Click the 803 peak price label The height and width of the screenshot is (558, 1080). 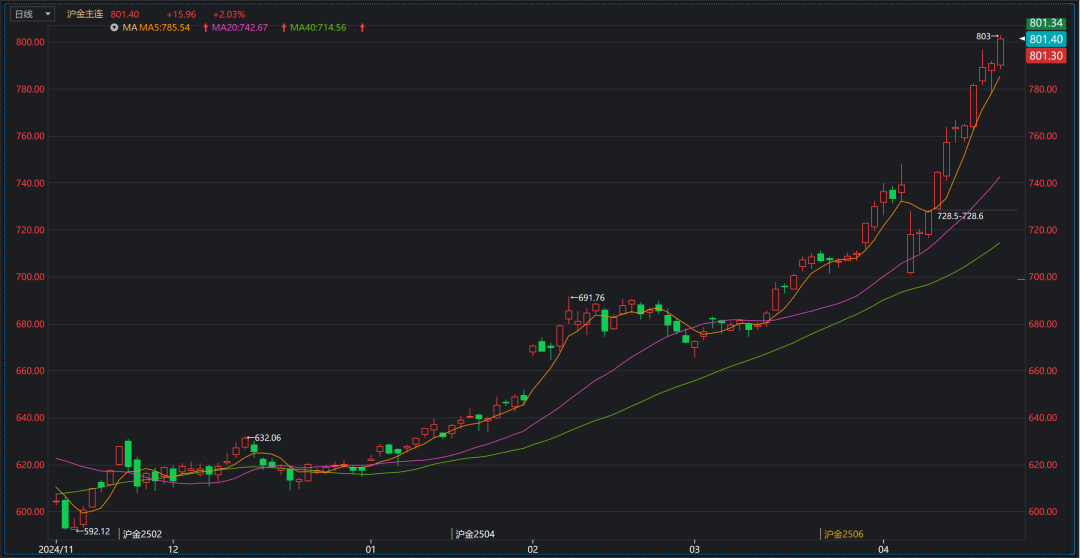[x=984, y=36]
